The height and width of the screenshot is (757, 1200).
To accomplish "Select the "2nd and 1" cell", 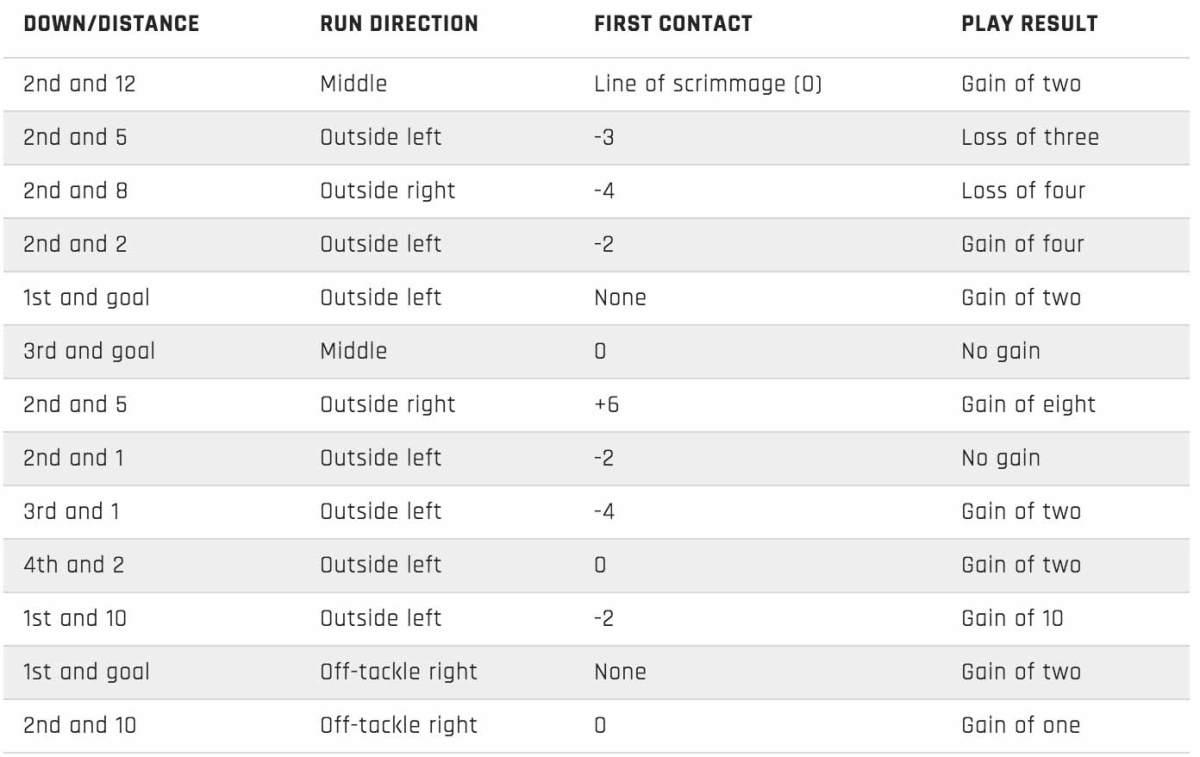I will pyautogui.click(x=73, y=458).
